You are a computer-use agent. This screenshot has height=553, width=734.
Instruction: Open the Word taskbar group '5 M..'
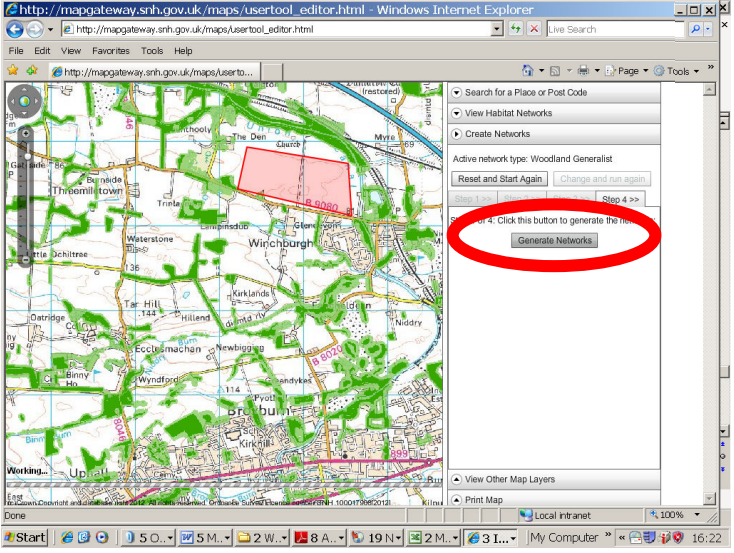[x=205, y=538]
